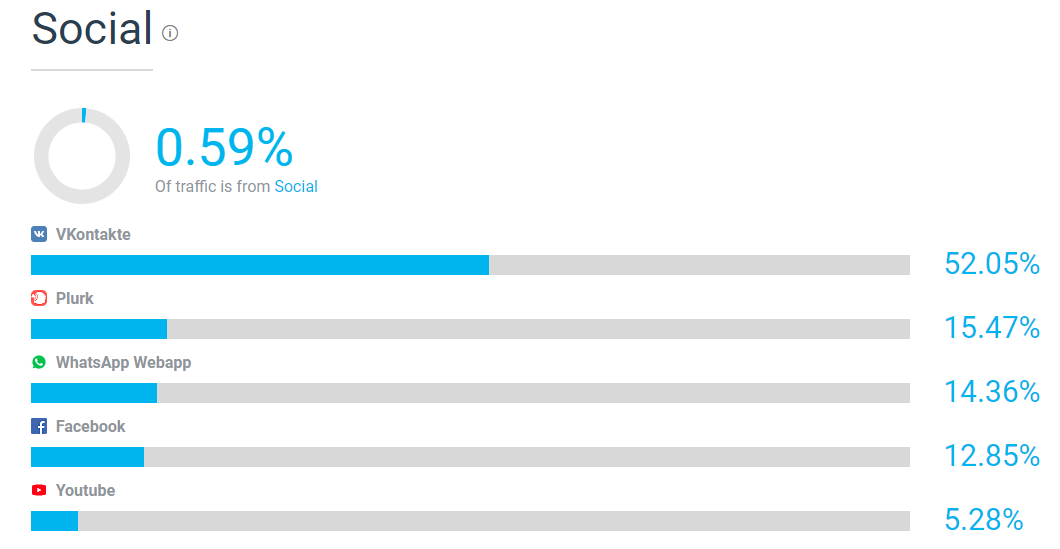Click the WhatsApp Webapp traffic bar
Screen dimensions: 1060x549
471,393
